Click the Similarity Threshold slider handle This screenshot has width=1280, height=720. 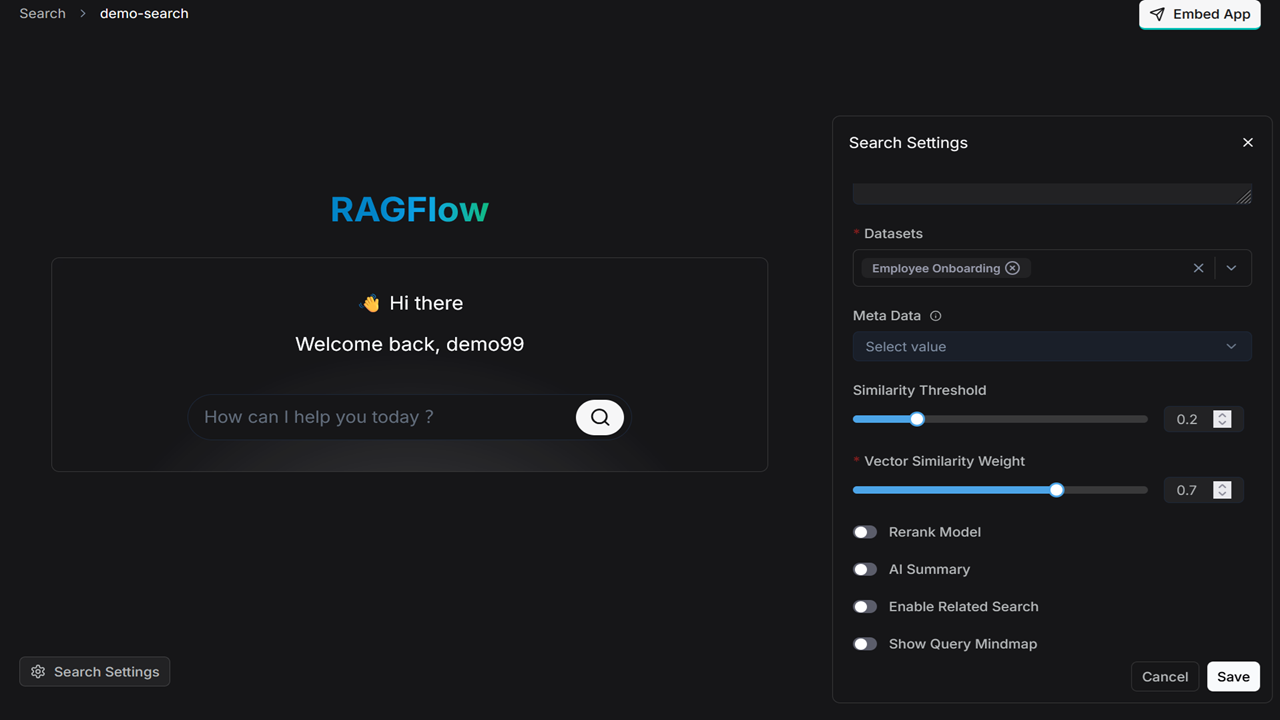coord(917,419)
